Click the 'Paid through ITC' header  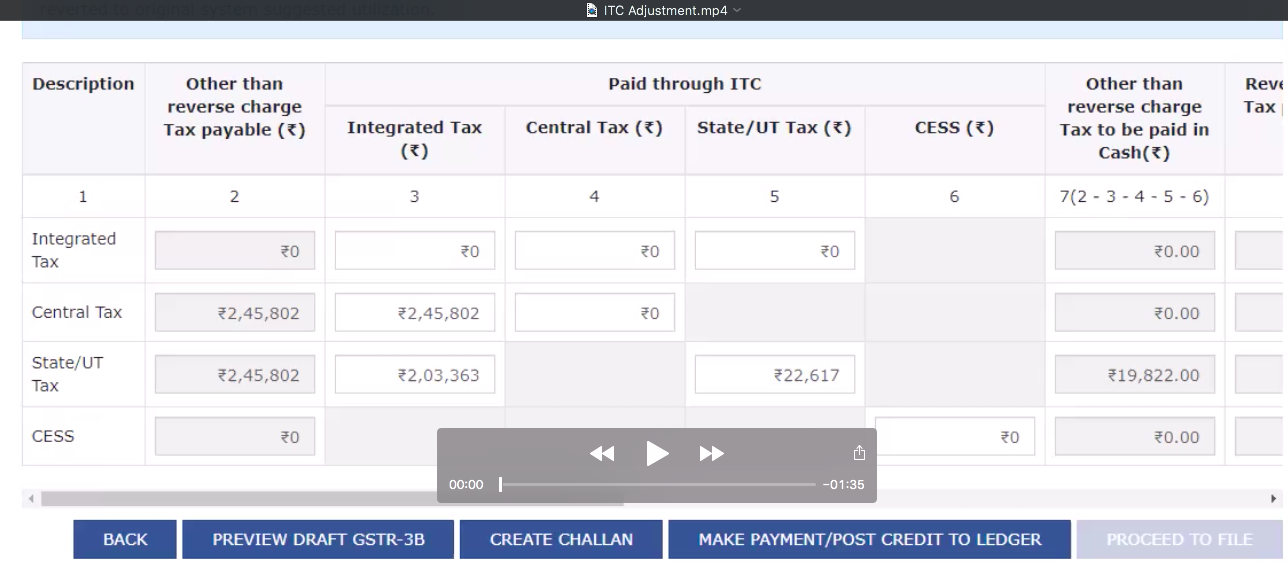(x=685, y=84)
